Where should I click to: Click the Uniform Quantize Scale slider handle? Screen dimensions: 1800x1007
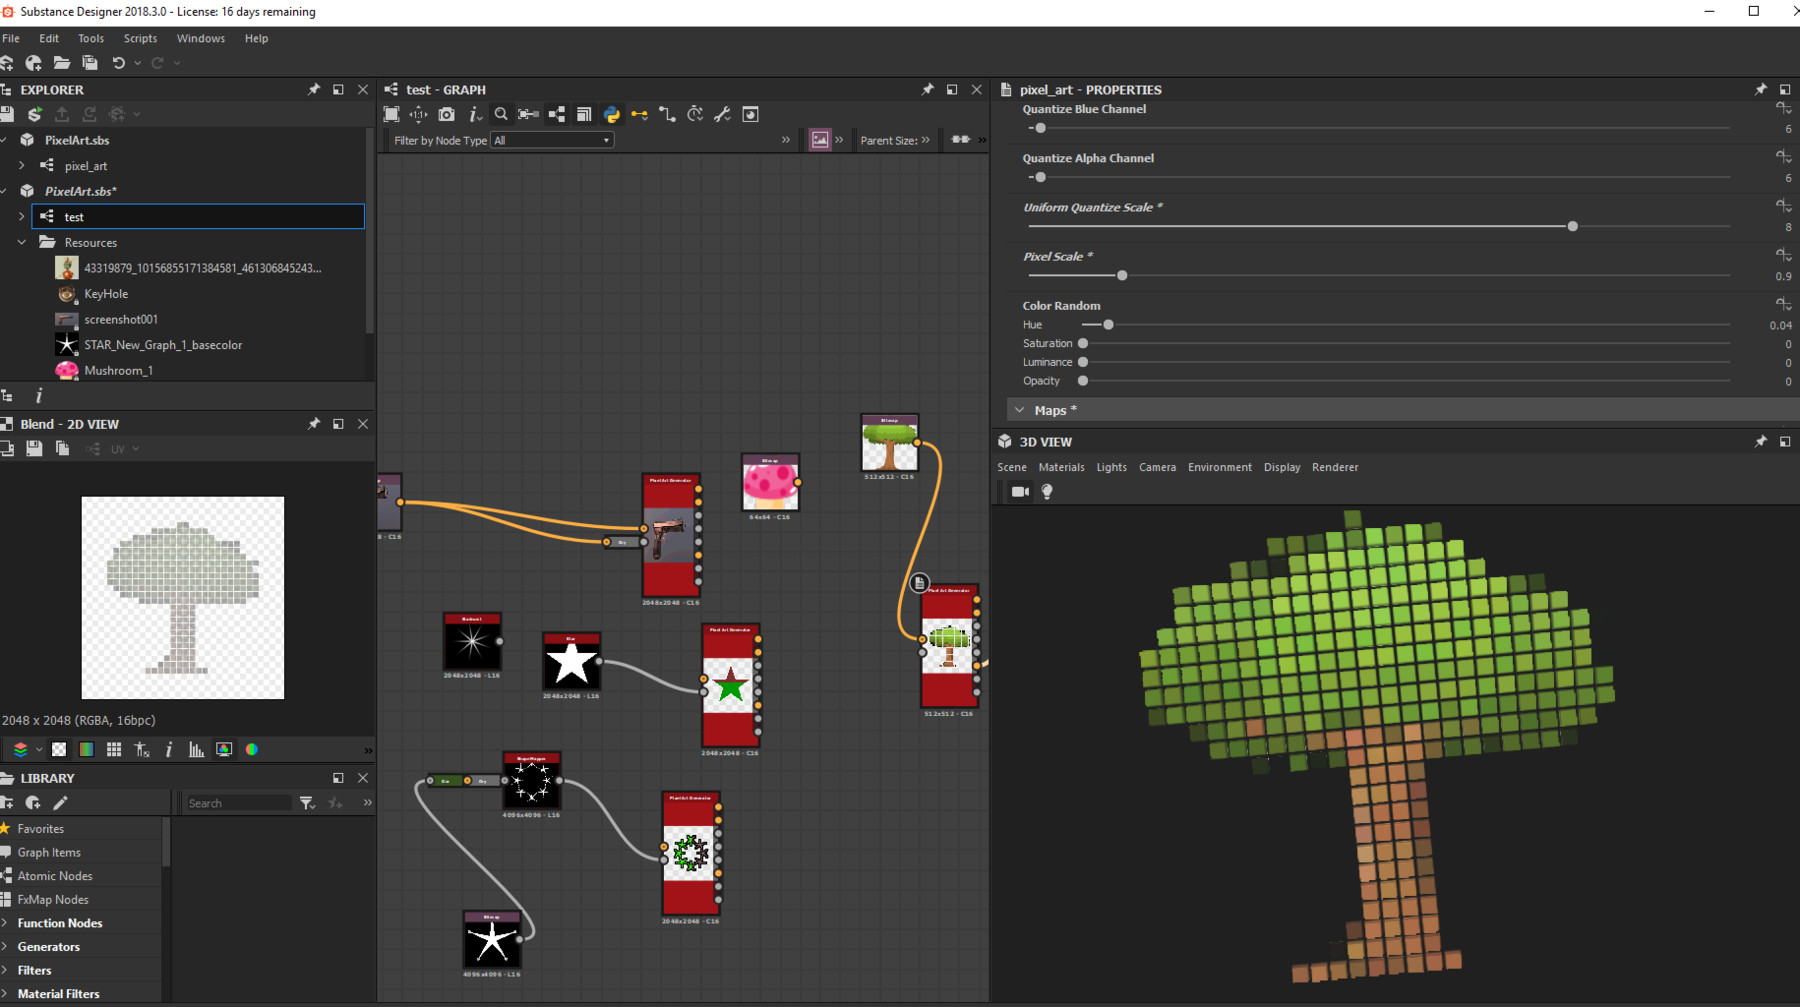(x=1573, y=227)
